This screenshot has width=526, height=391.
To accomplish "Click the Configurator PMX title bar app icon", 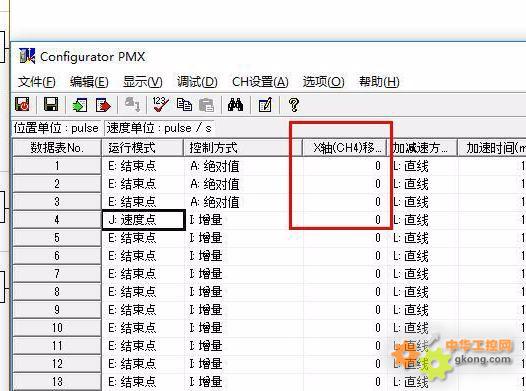I will tap(27, 56).
